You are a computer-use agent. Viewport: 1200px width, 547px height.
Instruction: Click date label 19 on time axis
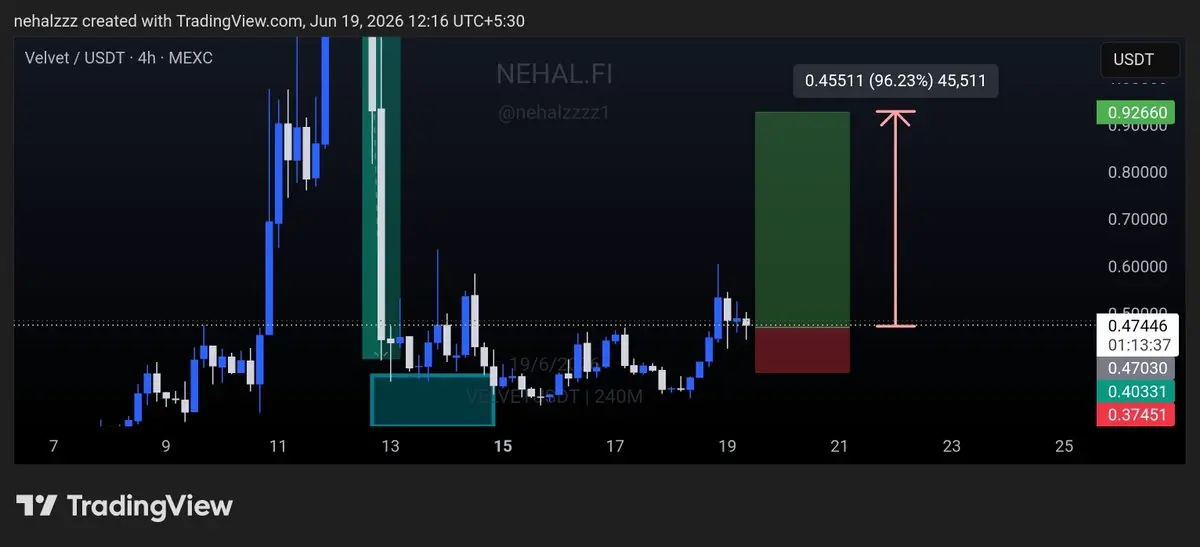coord(727,446)
